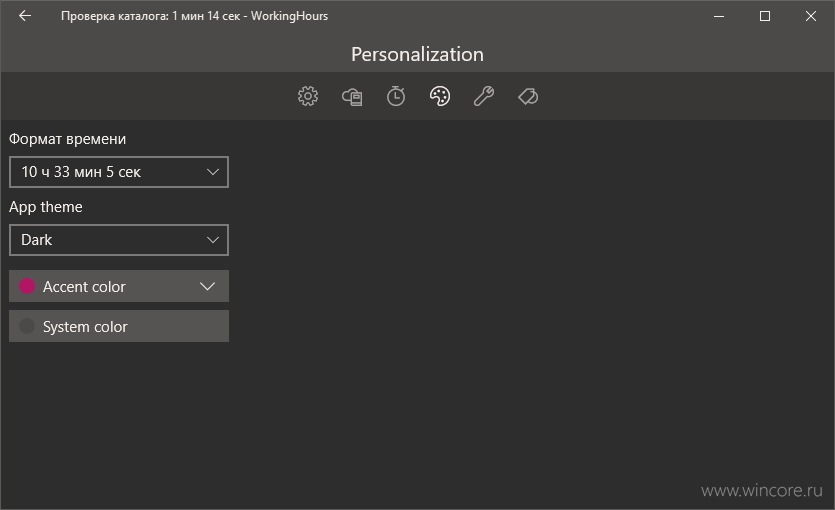This screenshot has width=835, height=510.
Task: Open the stopwatch timer settings icon
Action: point(396,96)
